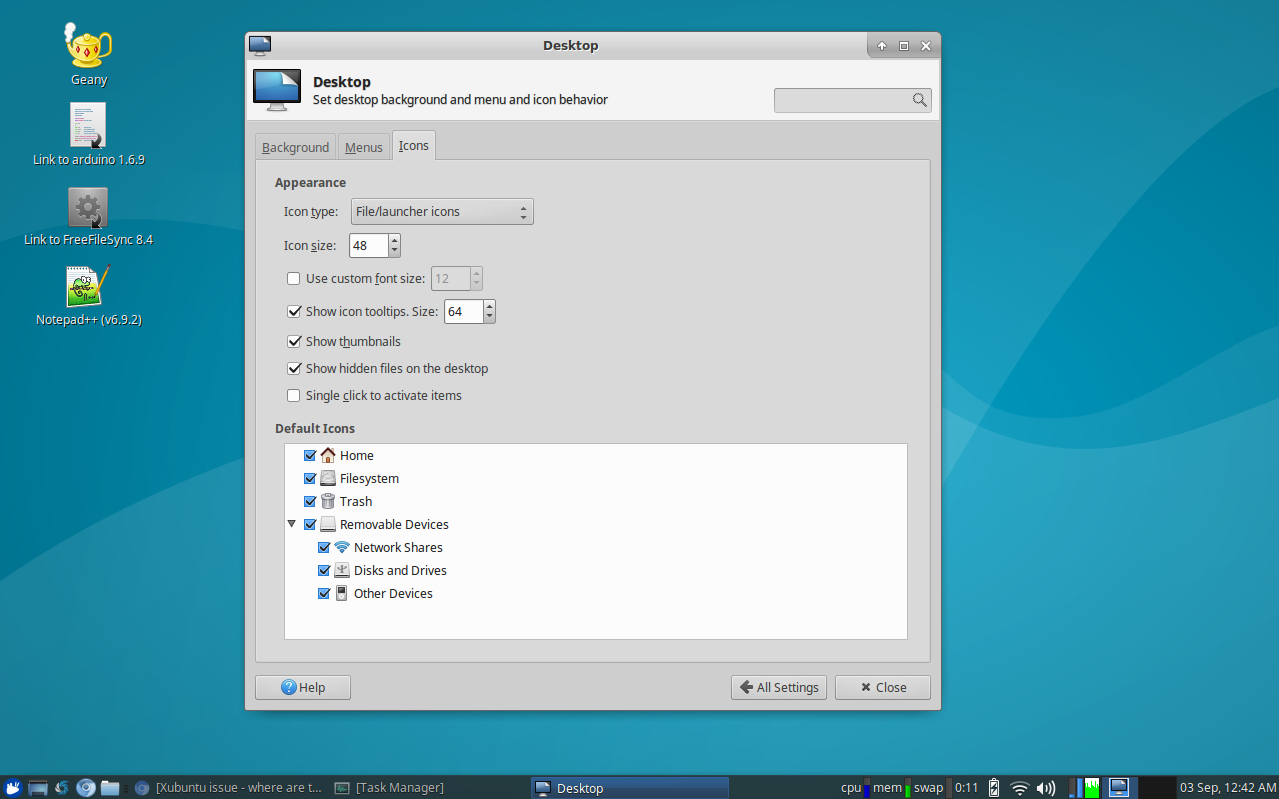Screen dimensions: 1279x799
Task: Switch to the Menus tab
Action: 363,146
